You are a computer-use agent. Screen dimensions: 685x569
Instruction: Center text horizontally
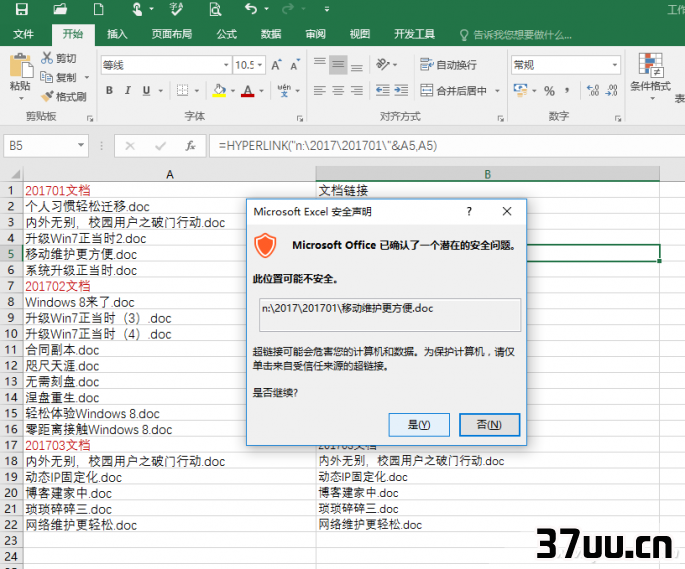click(x=338, y=90)
